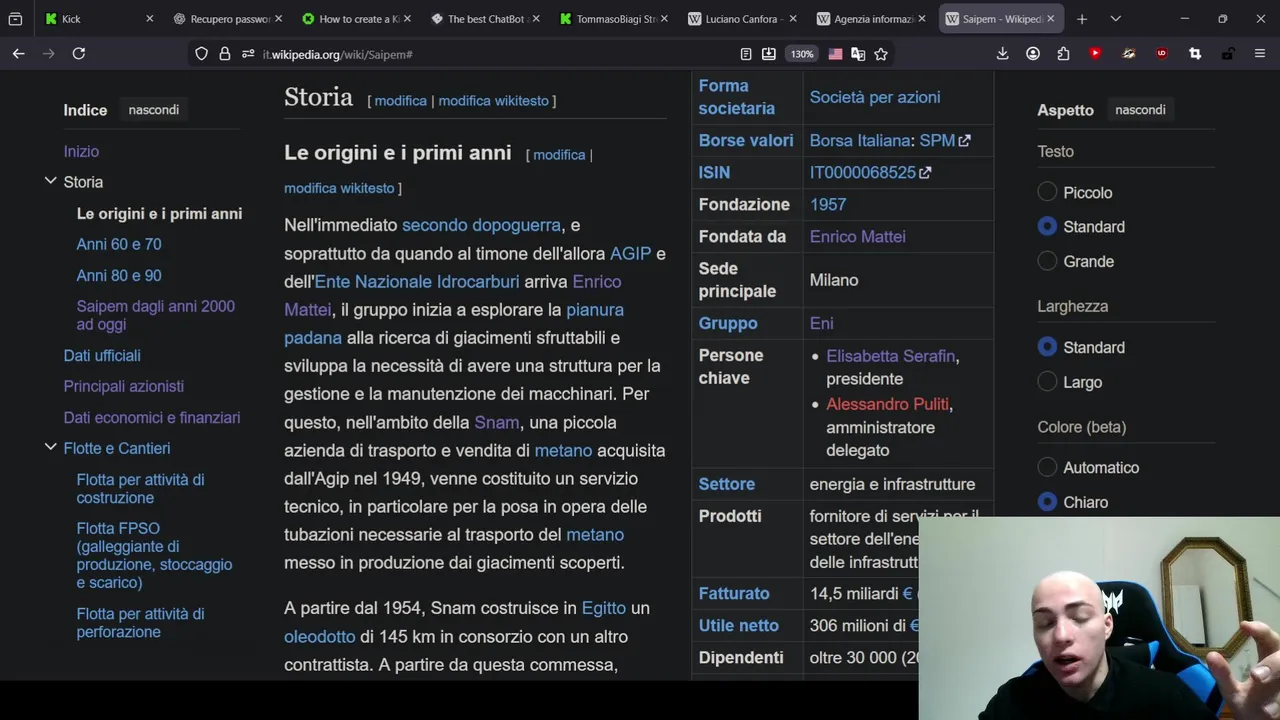Jump to Anni 60 e 70 section
Screen dimensions: 1280x720
pos(119,244)
